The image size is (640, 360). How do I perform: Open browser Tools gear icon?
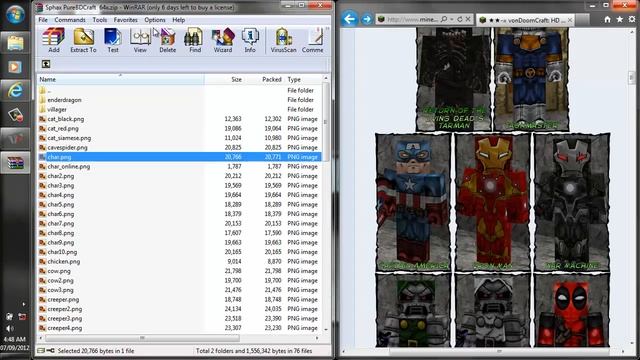(632, 19)
